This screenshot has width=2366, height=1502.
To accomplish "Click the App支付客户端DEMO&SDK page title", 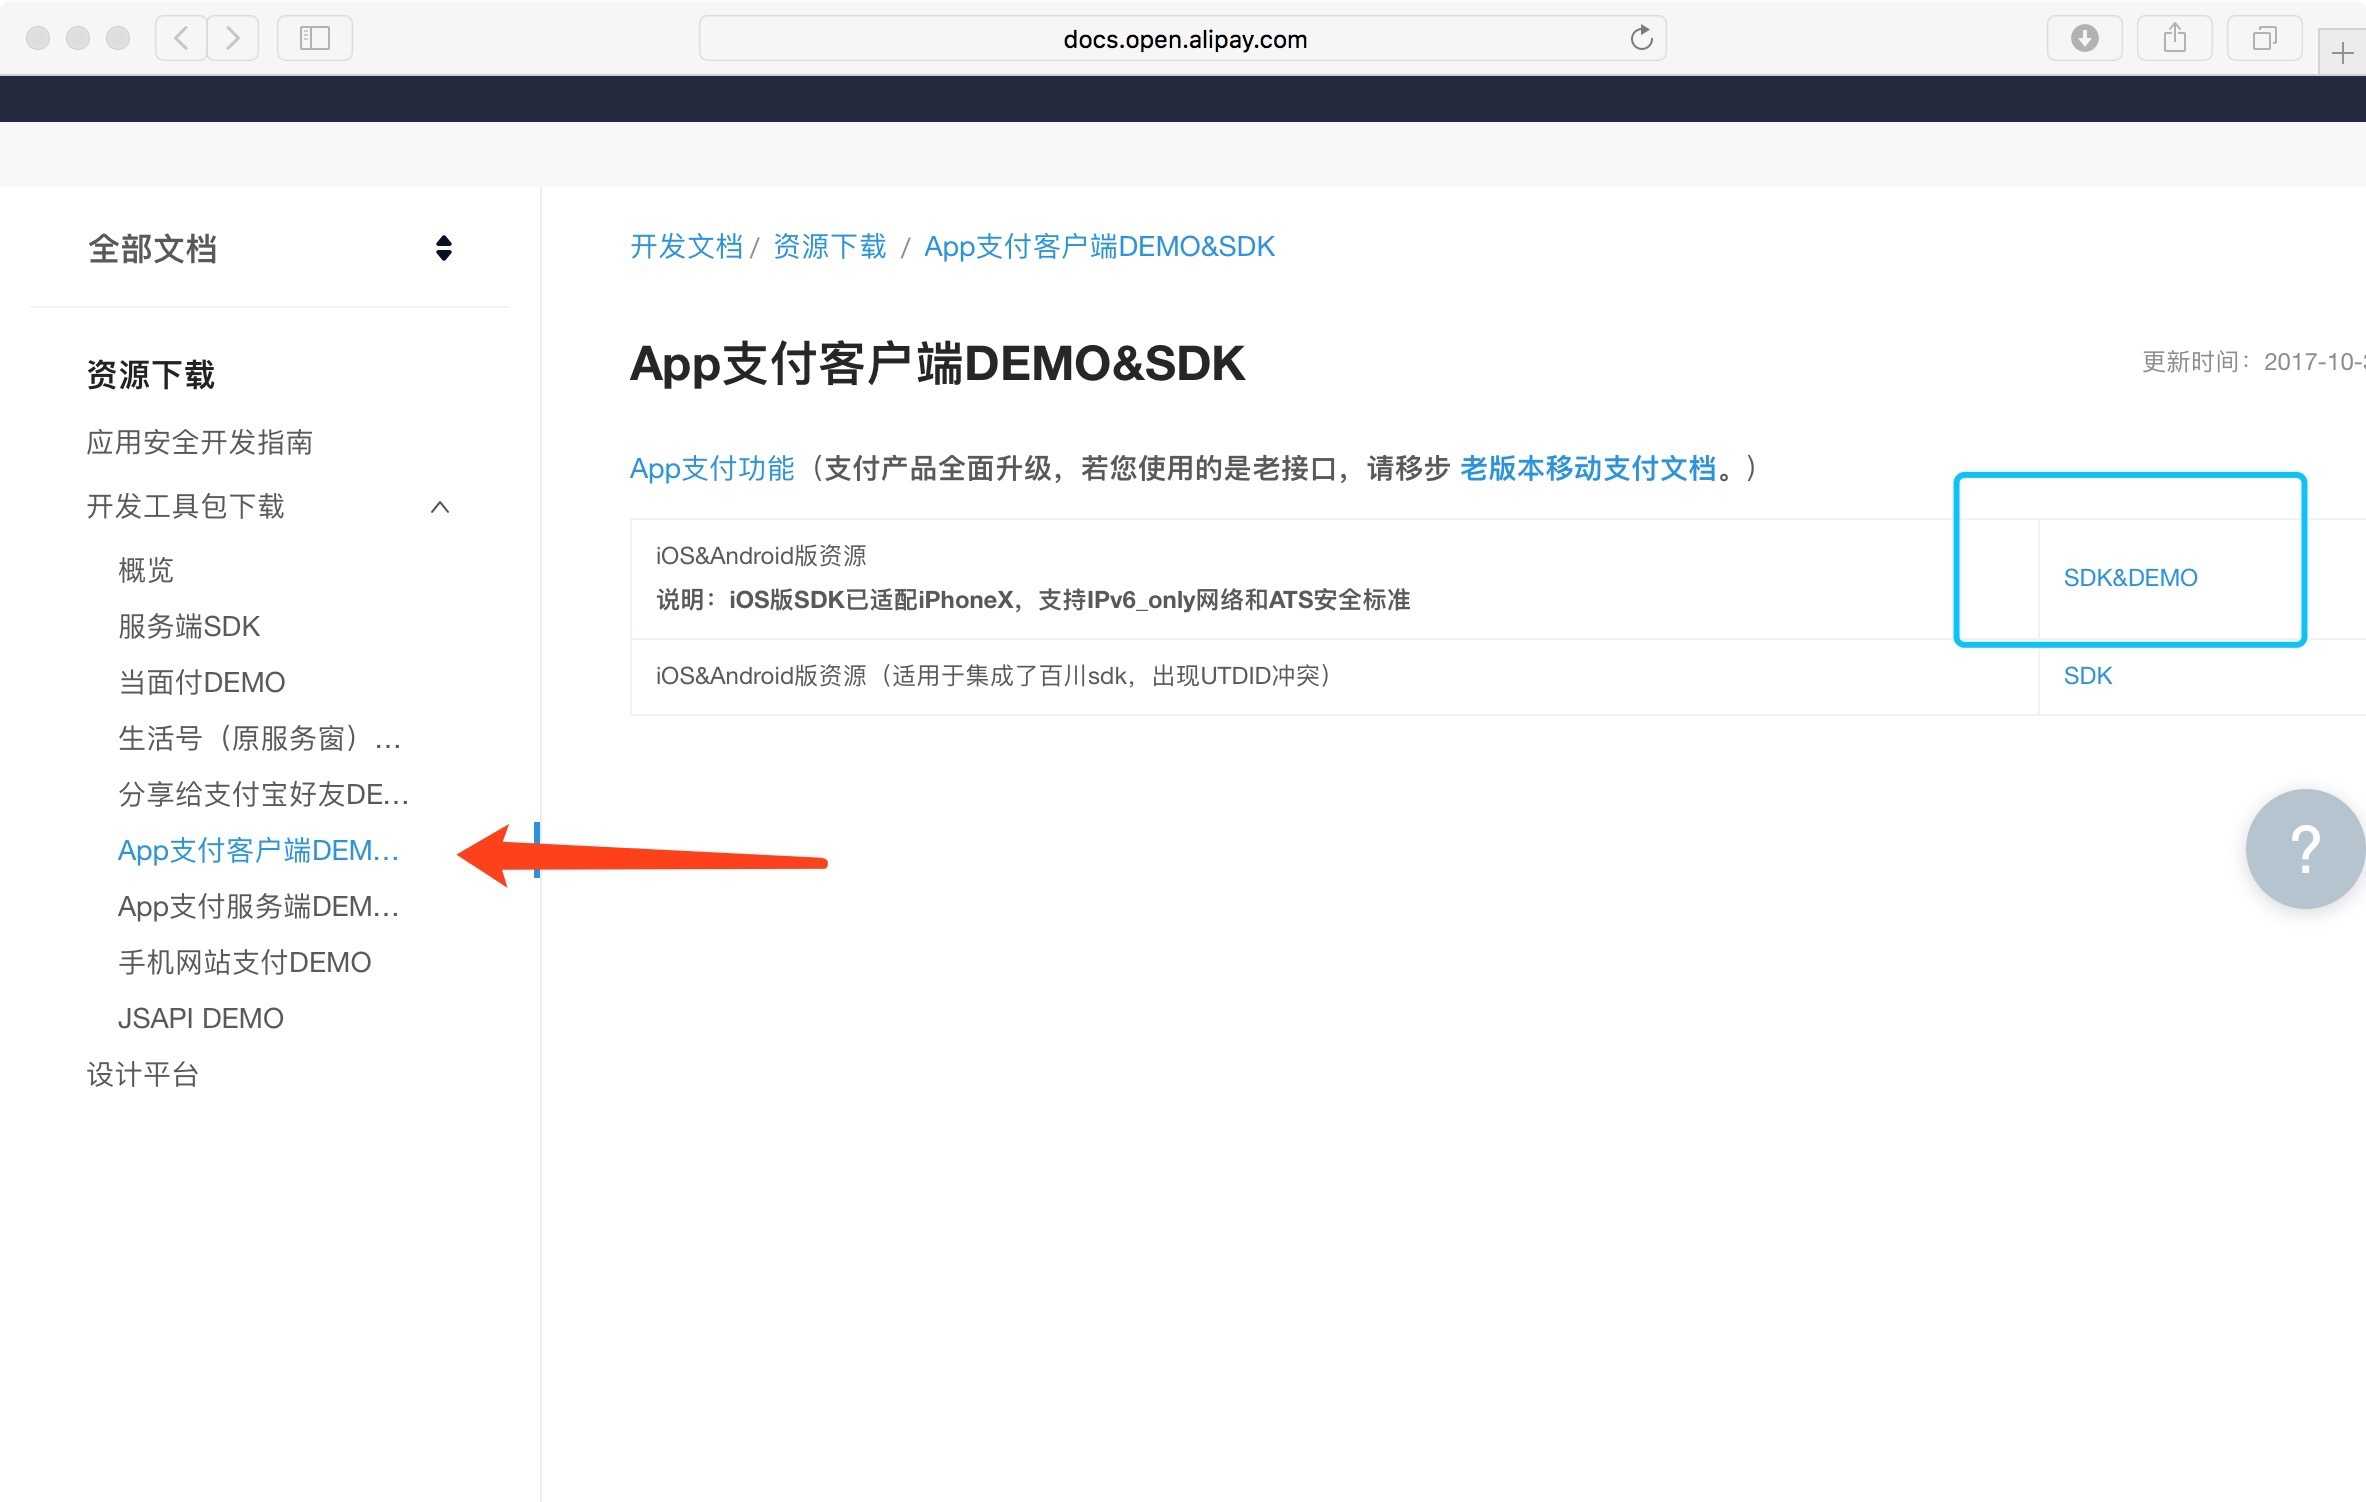I will tap(937, 363).
